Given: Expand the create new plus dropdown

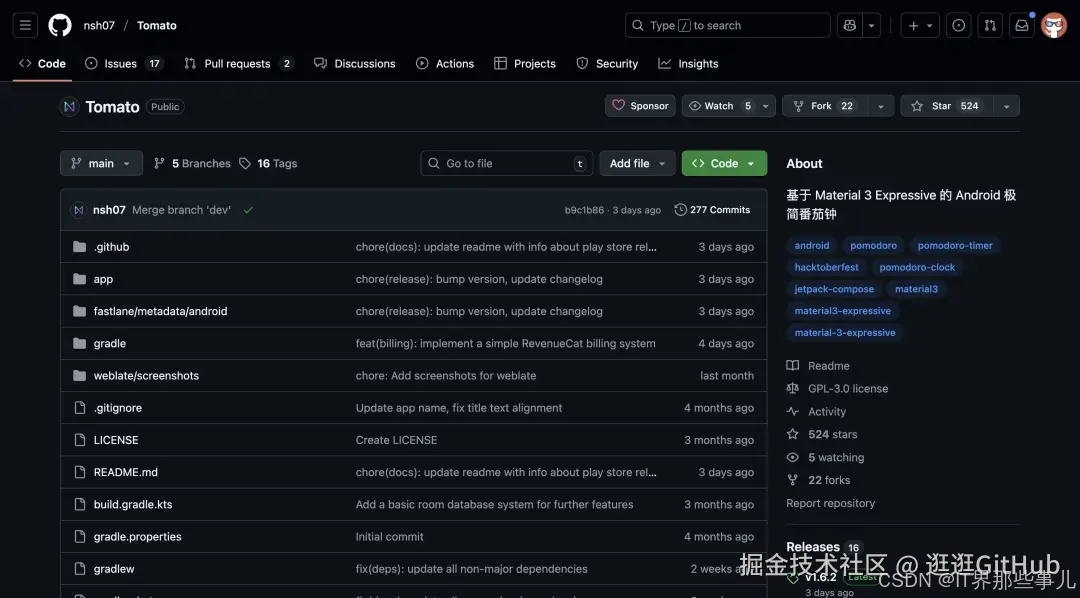Looking at the screenshot, I should tap(920, 25).
